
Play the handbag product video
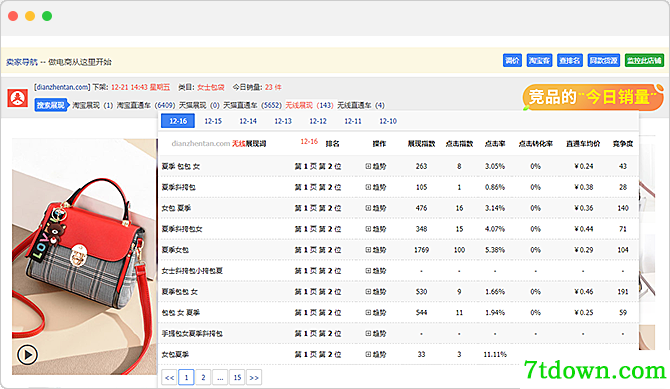pos(28,354)
